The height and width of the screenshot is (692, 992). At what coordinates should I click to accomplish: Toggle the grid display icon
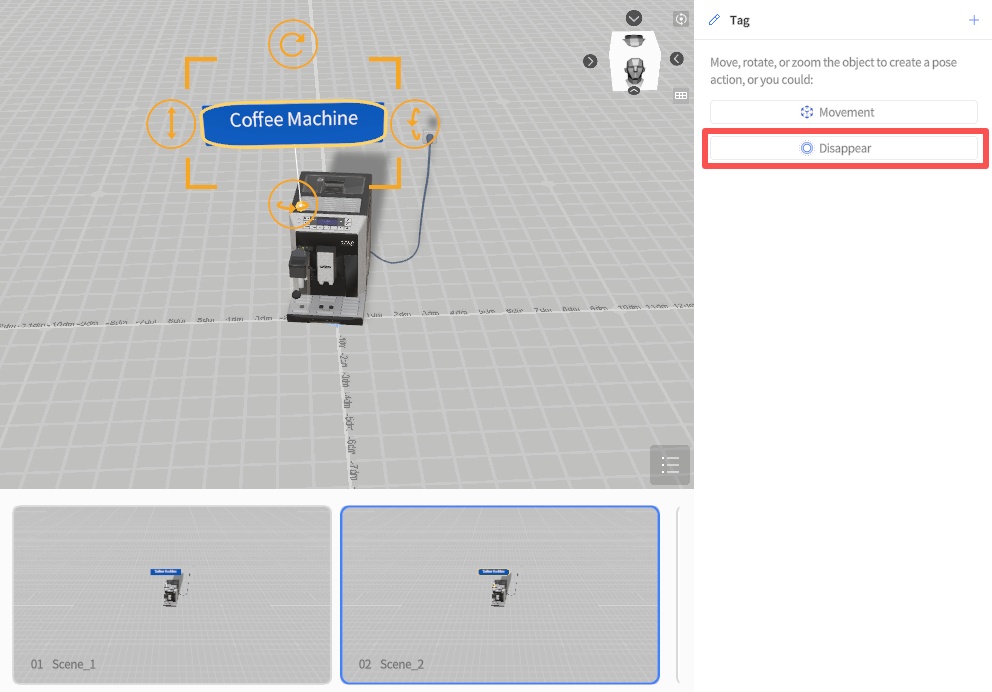pos(681,95)
